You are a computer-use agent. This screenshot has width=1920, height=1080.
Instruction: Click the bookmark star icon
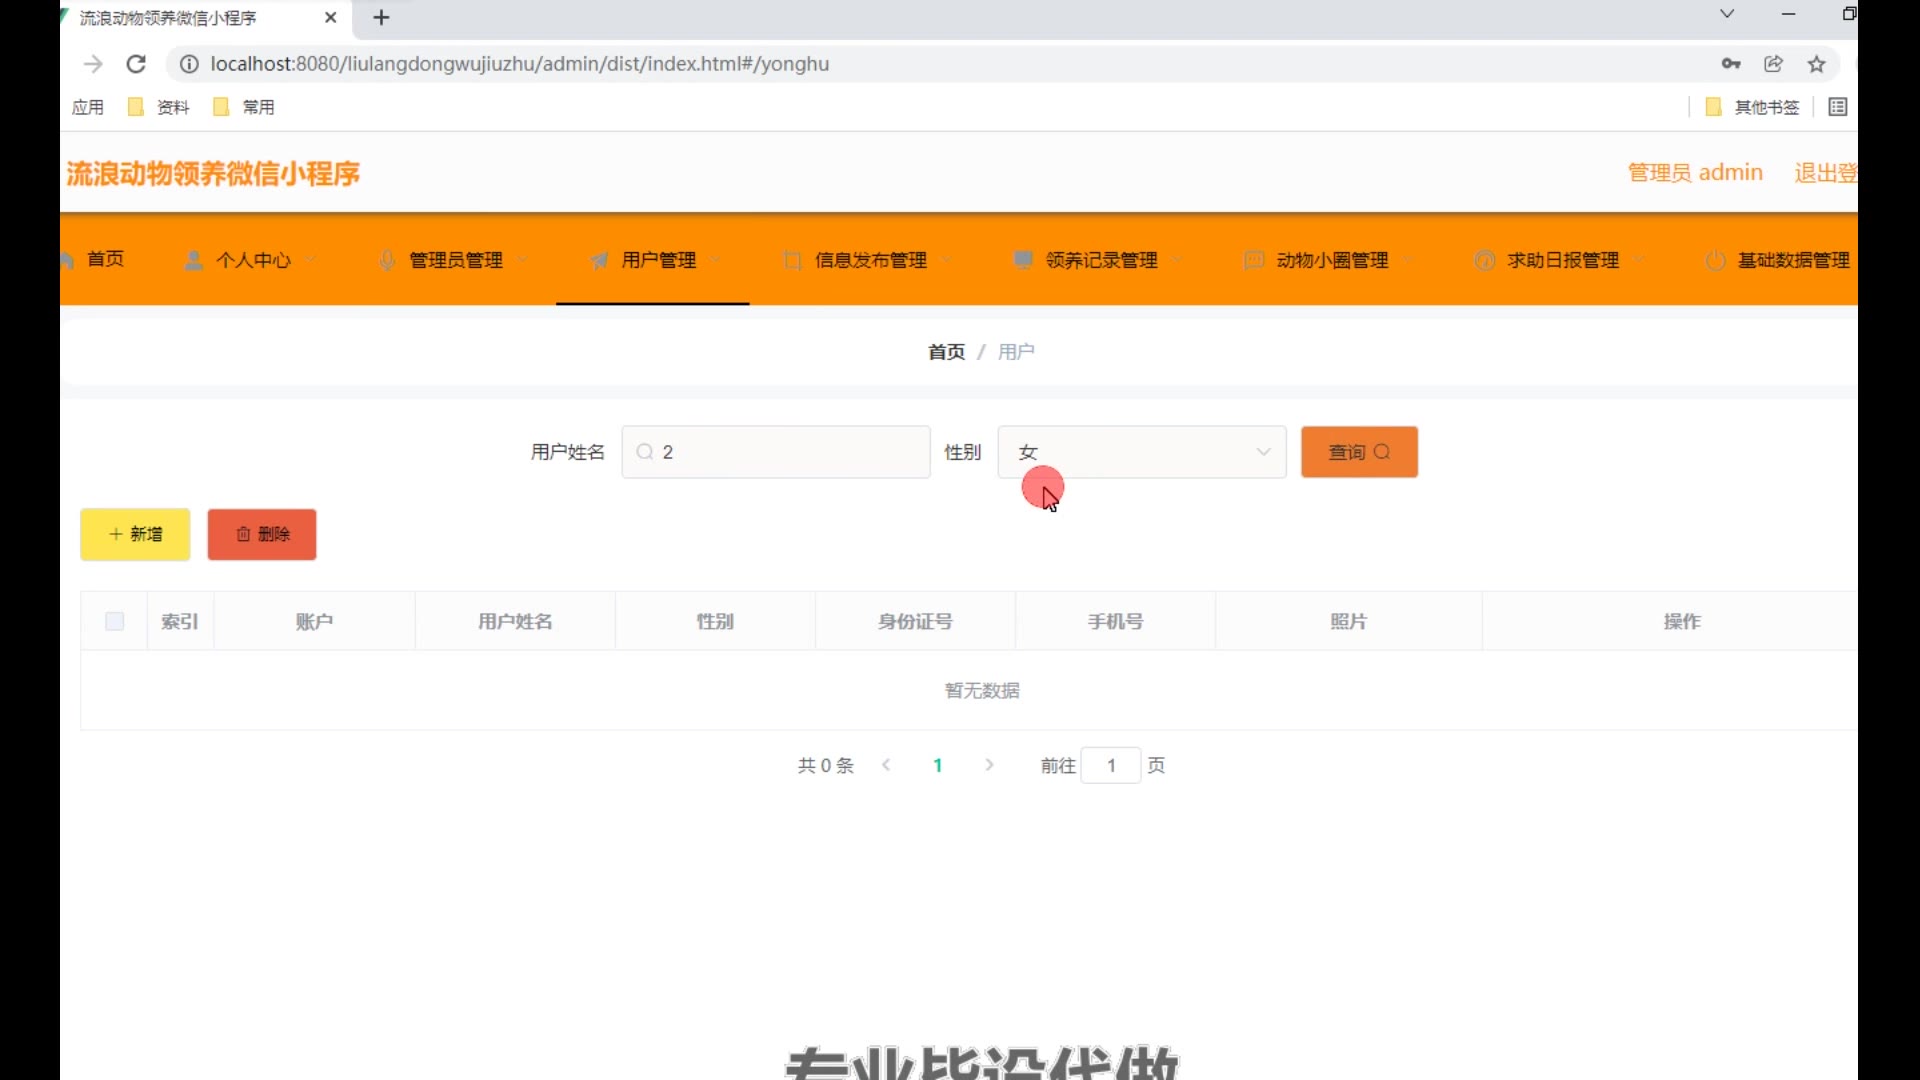tap(1817, 64)
